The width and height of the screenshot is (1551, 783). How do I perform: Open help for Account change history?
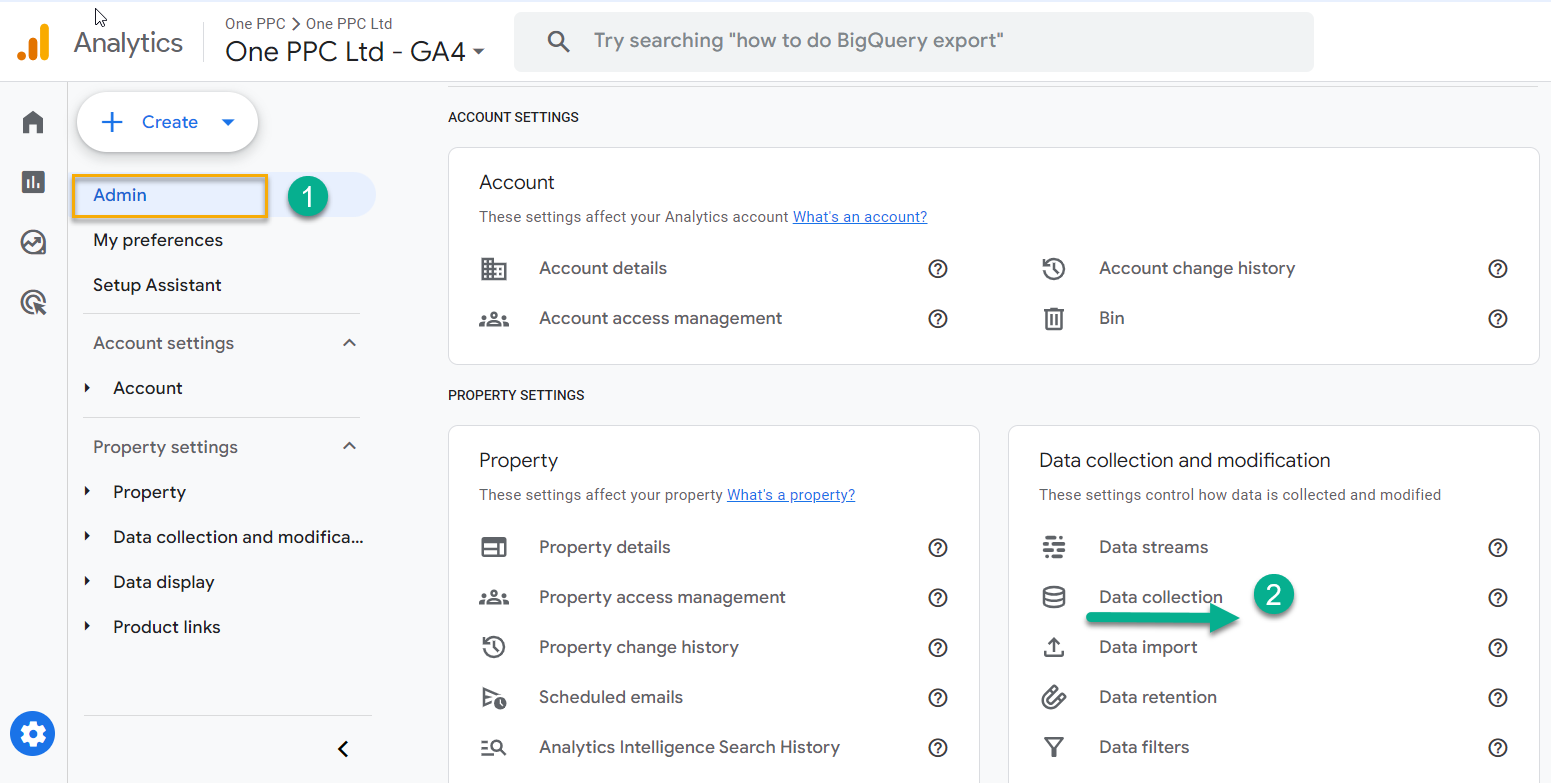coord(1497,268)
